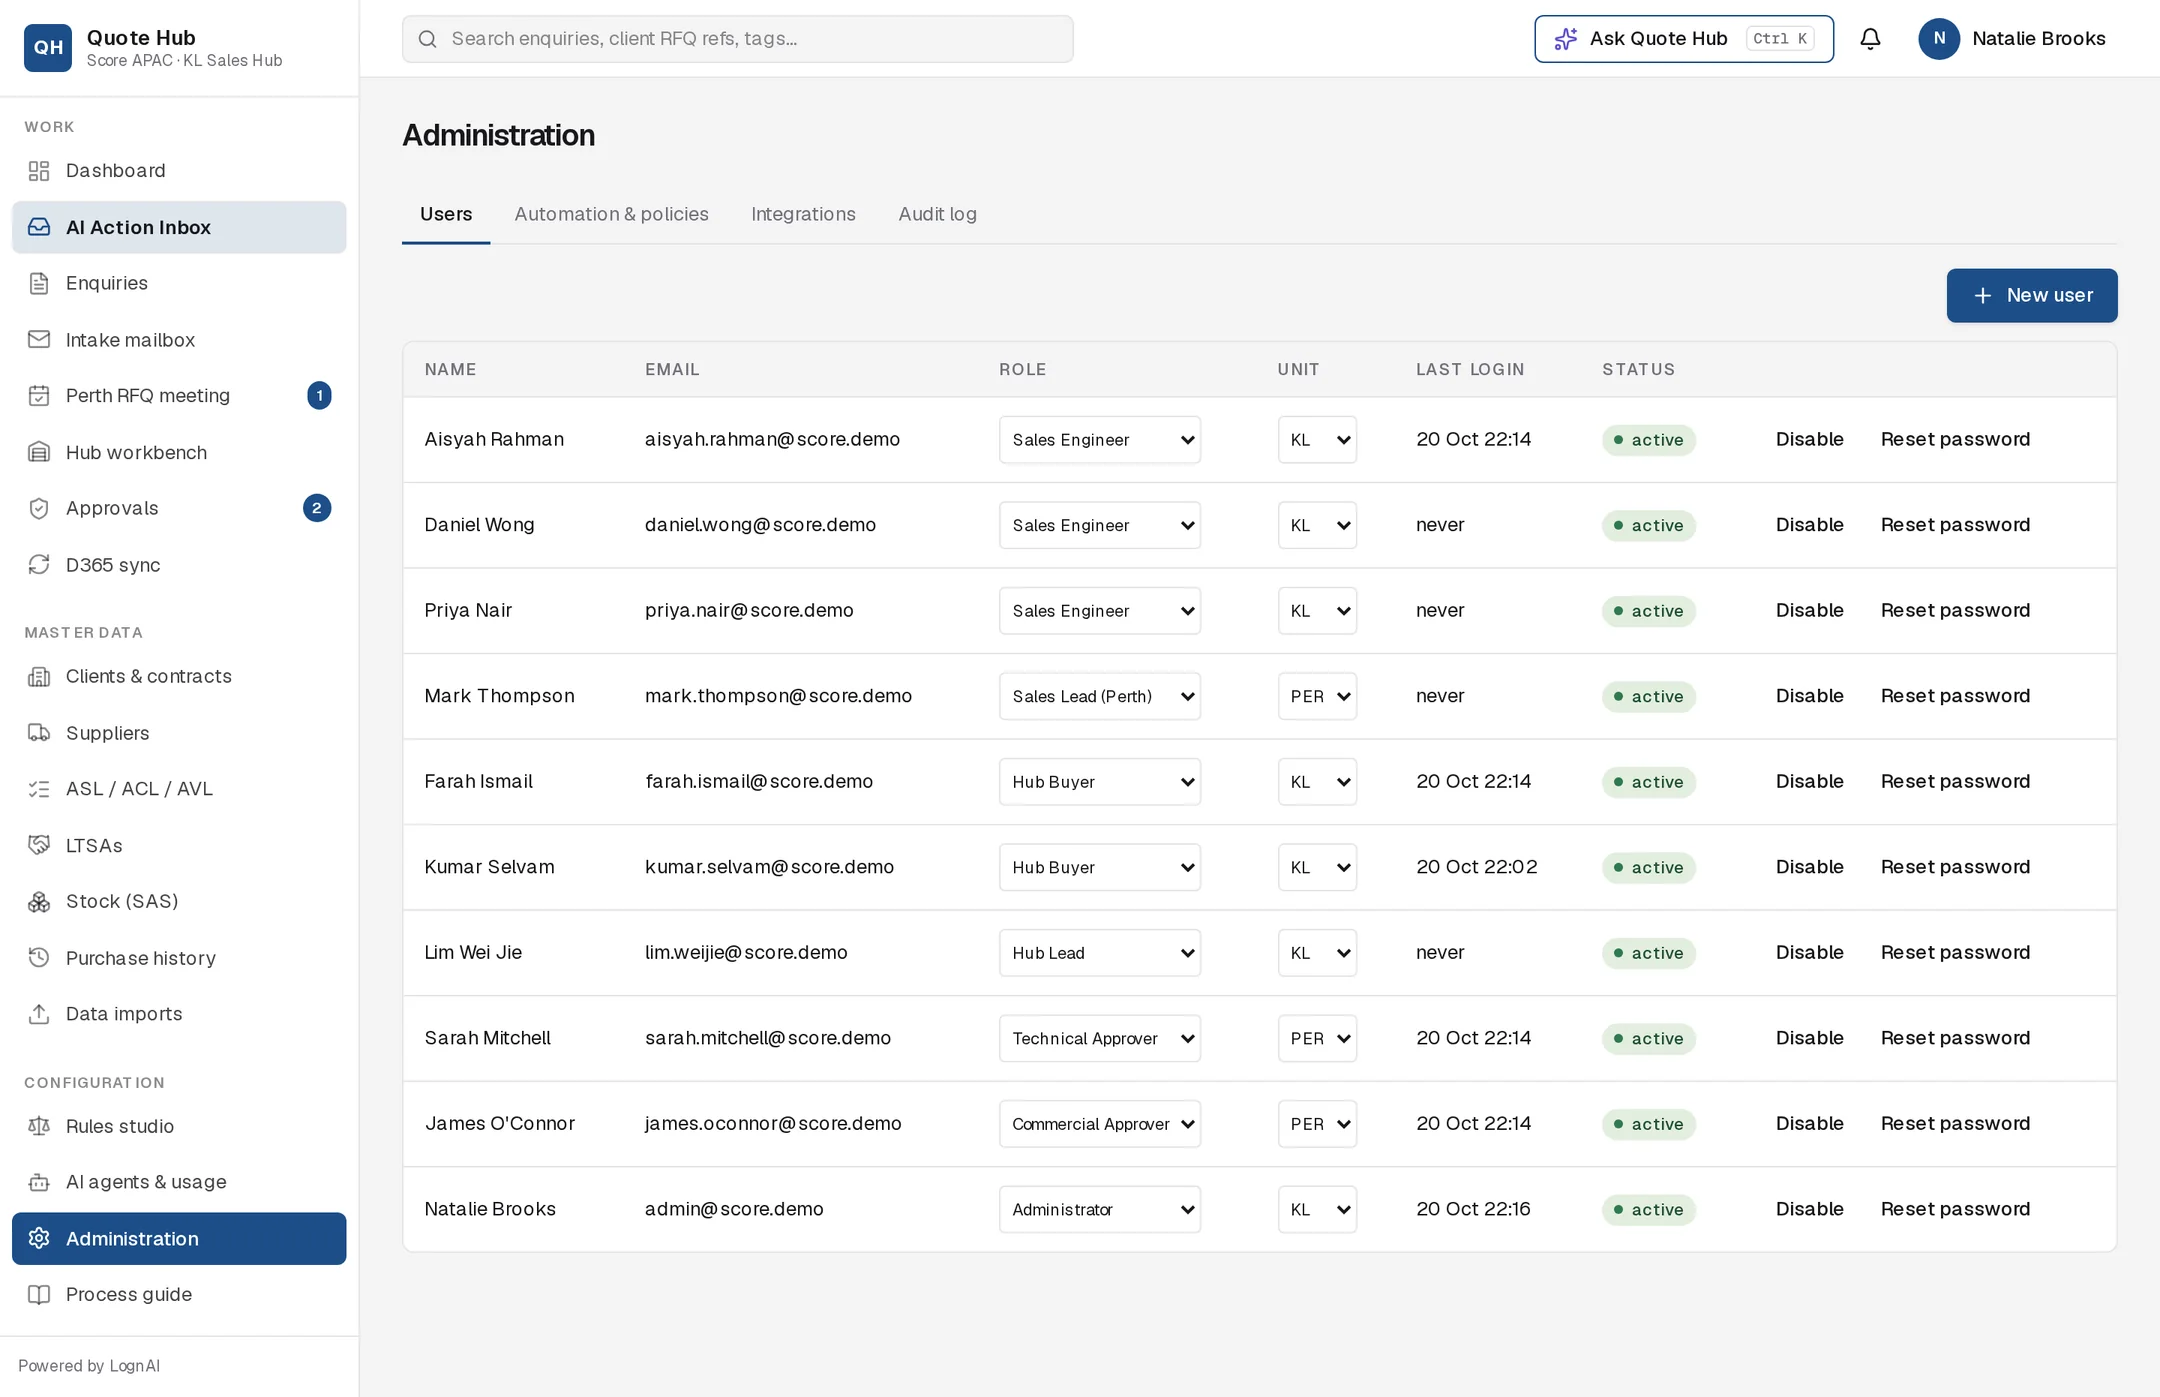Open the Dashboard grid icon
This screenshot has width=2160, height=1397.
click(x=39, y=171)
